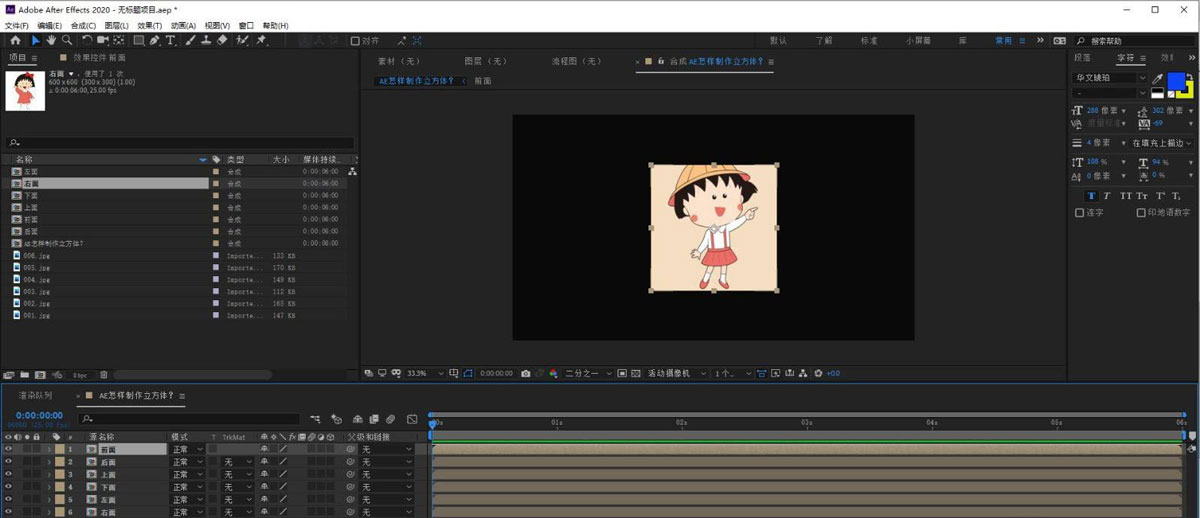Hide layer 5 左面 with eye toggle
This screenshot has height=518, width=1200.
9,499
